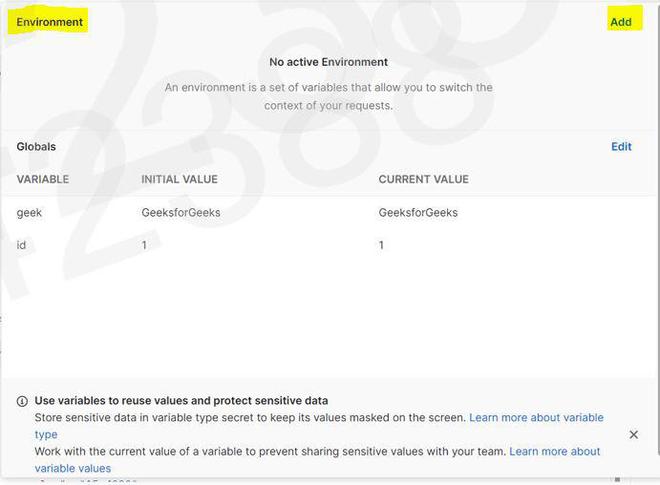Image resolution: width=660 pixels, height=485 pixels.
Task: Click the Environment heading
Action: coord(49,22)
